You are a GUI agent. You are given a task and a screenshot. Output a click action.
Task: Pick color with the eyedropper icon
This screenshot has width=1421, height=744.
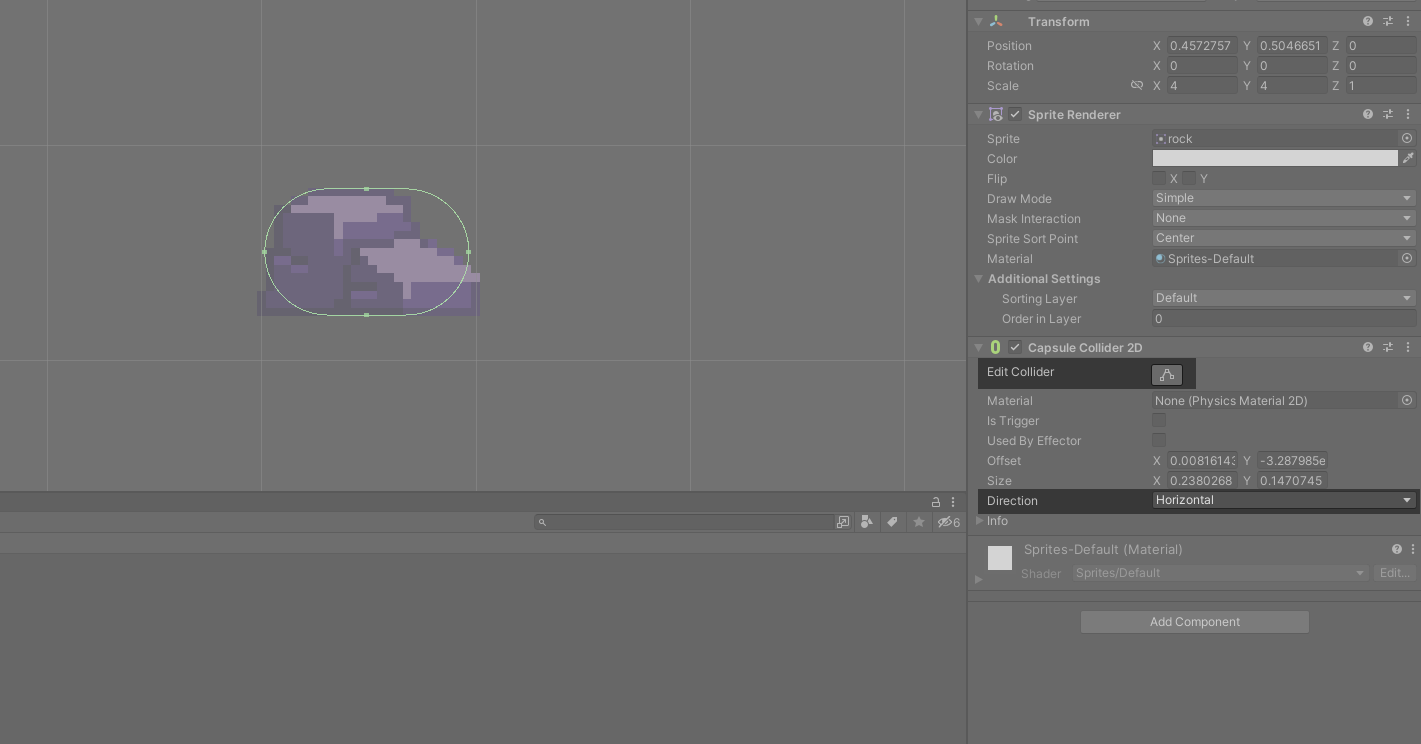pos(1408,158)
